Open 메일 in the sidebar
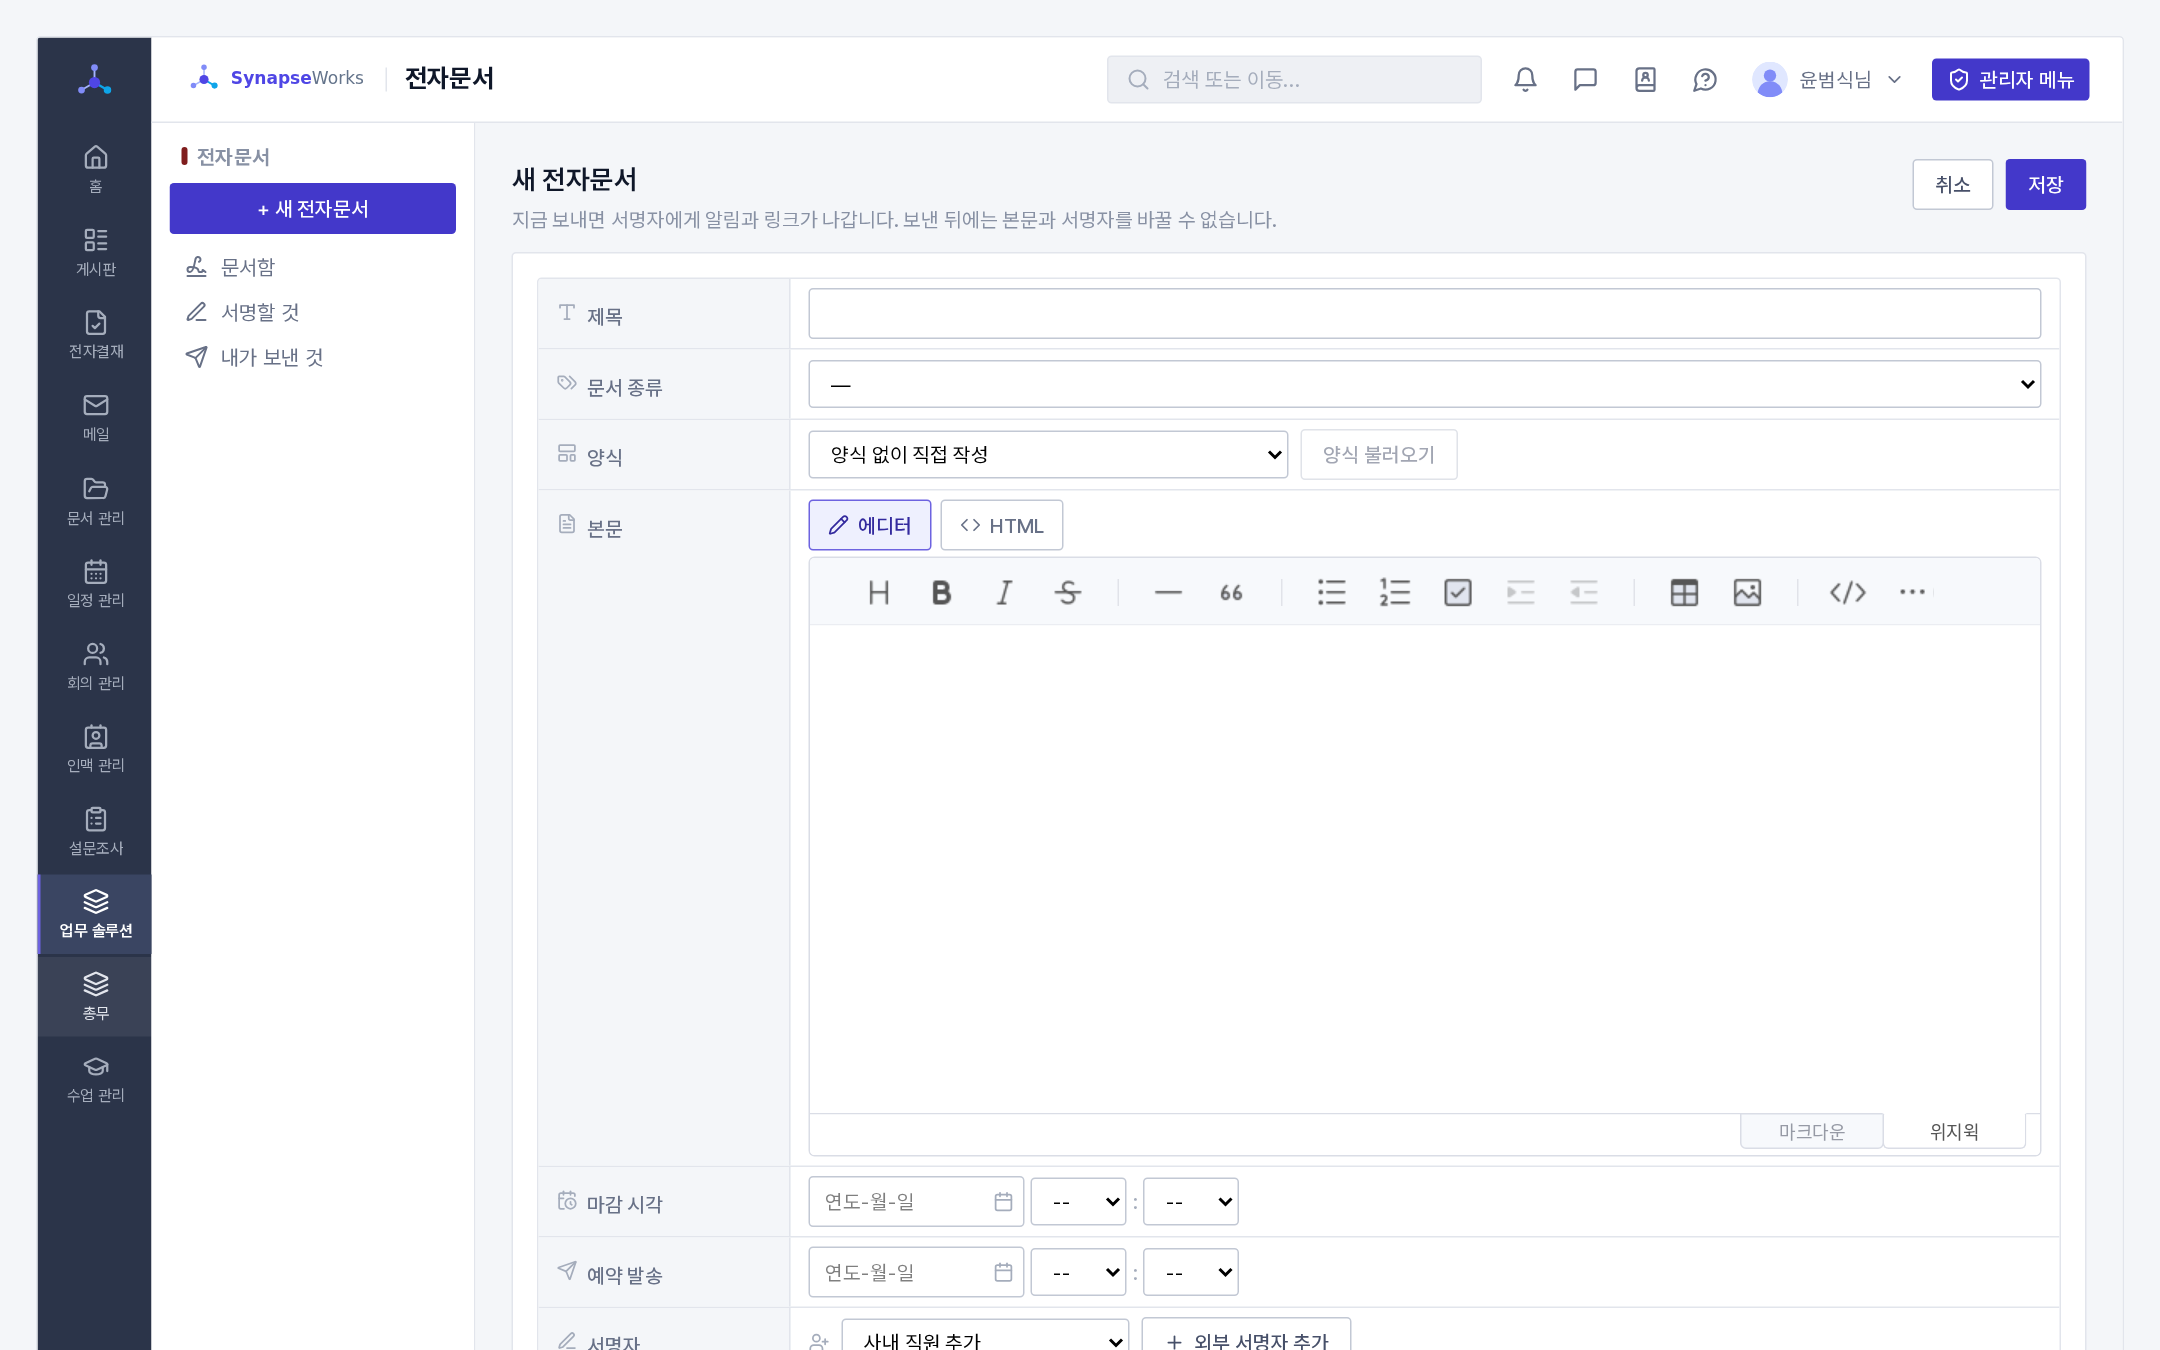This screenshot has height=1350, width=2160. [95, 417]
